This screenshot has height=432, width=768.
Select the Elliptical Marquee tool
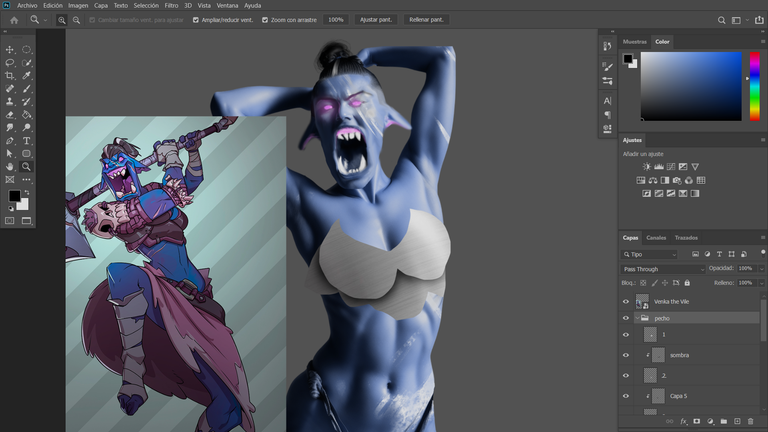point(26,49)
